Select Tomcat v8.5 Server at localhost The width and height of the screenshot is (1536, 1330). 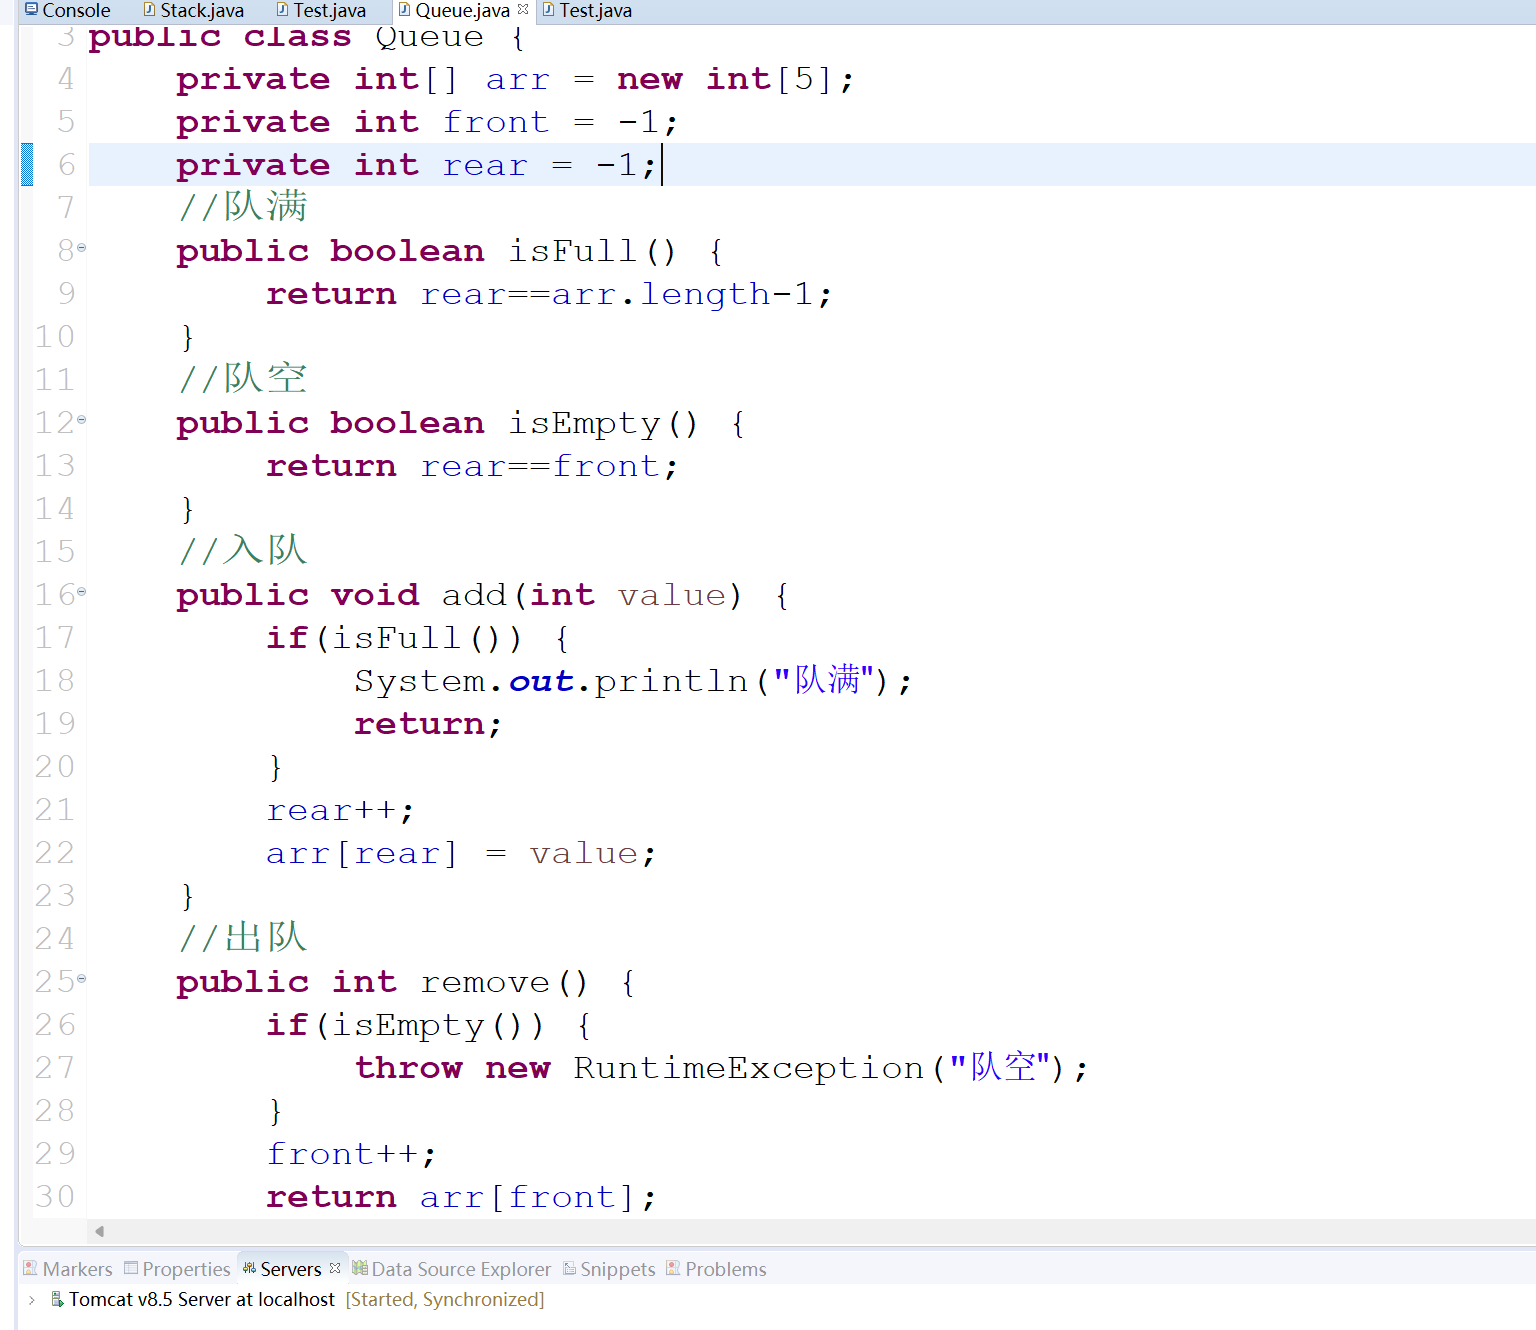(x=202, y=1299)
